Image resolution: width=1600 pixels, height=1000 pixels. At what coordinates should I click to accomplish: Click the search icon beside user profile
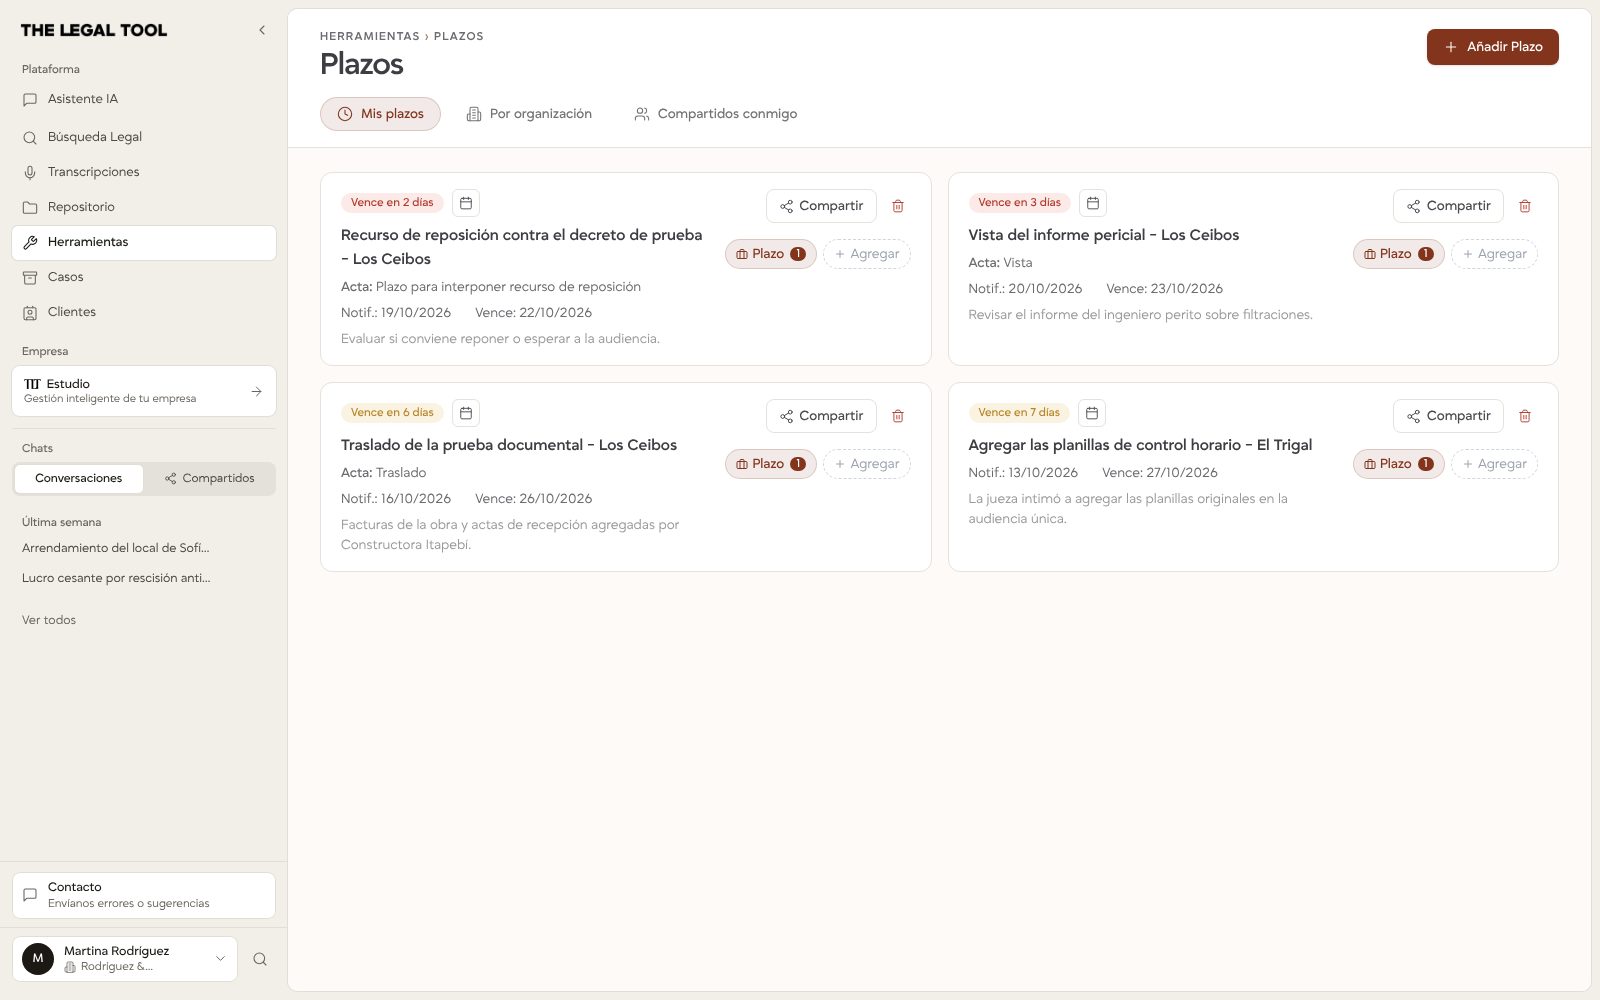tap(260, 959)
